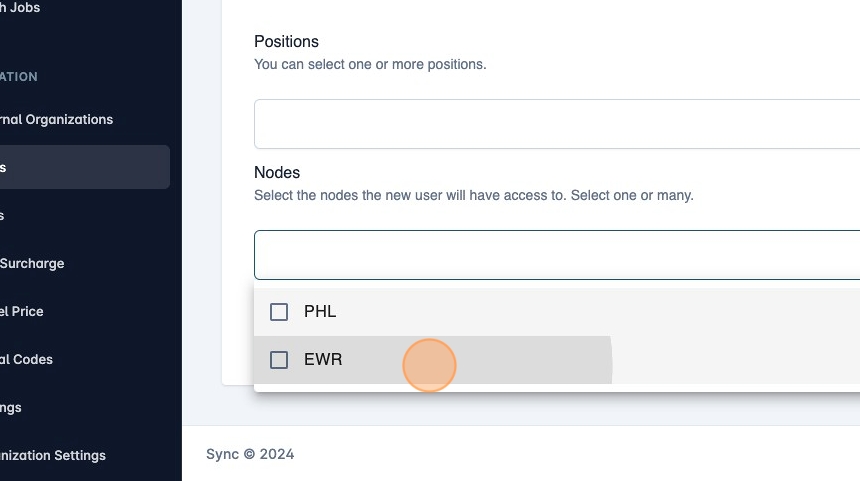Open Organization Settings in the sidebar
This screenshot has height=481, width=860.
(x=53, y=456)
